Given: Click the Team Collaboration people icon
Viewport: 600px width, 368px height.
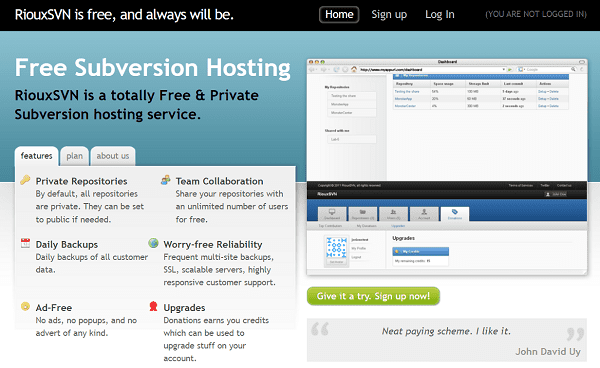Looking at the screenshot, I should pos(165,180).
